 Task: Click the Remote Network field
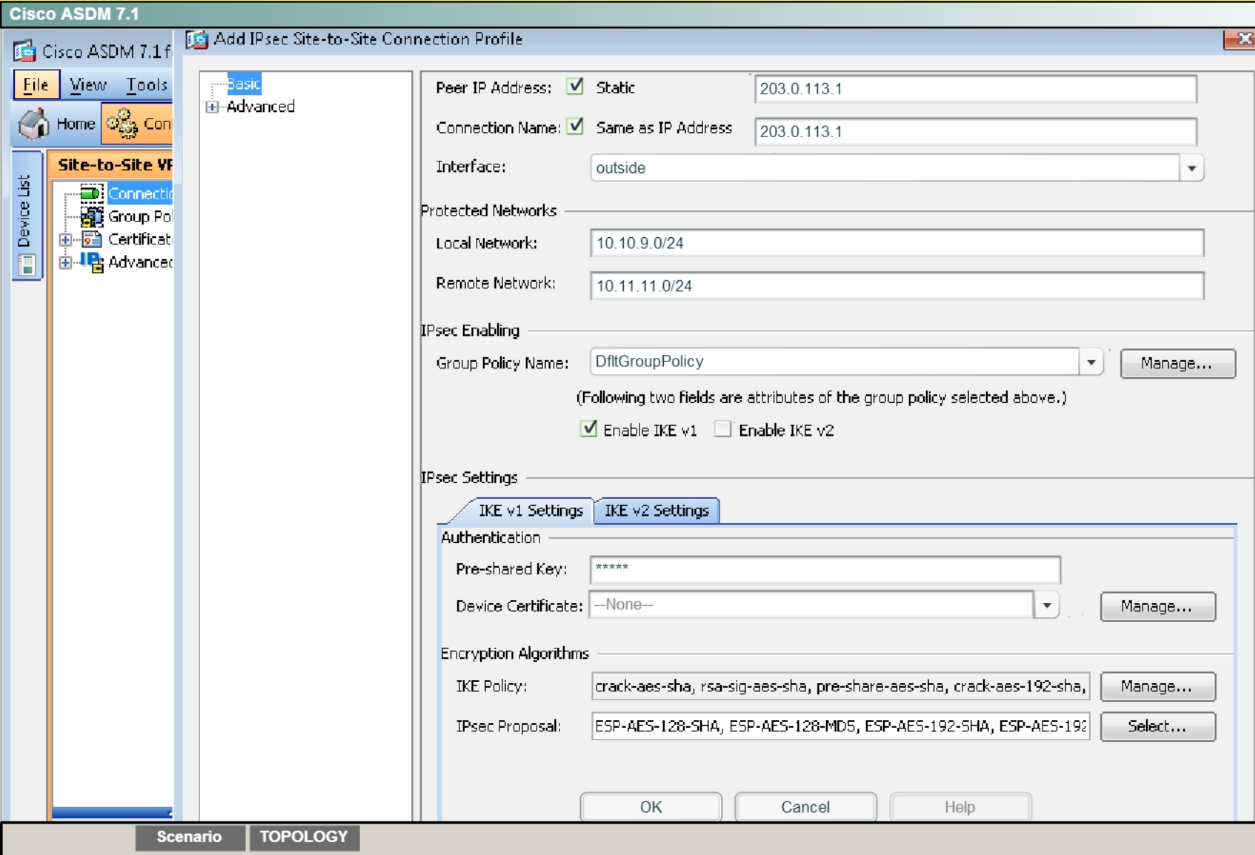point(897,285)
